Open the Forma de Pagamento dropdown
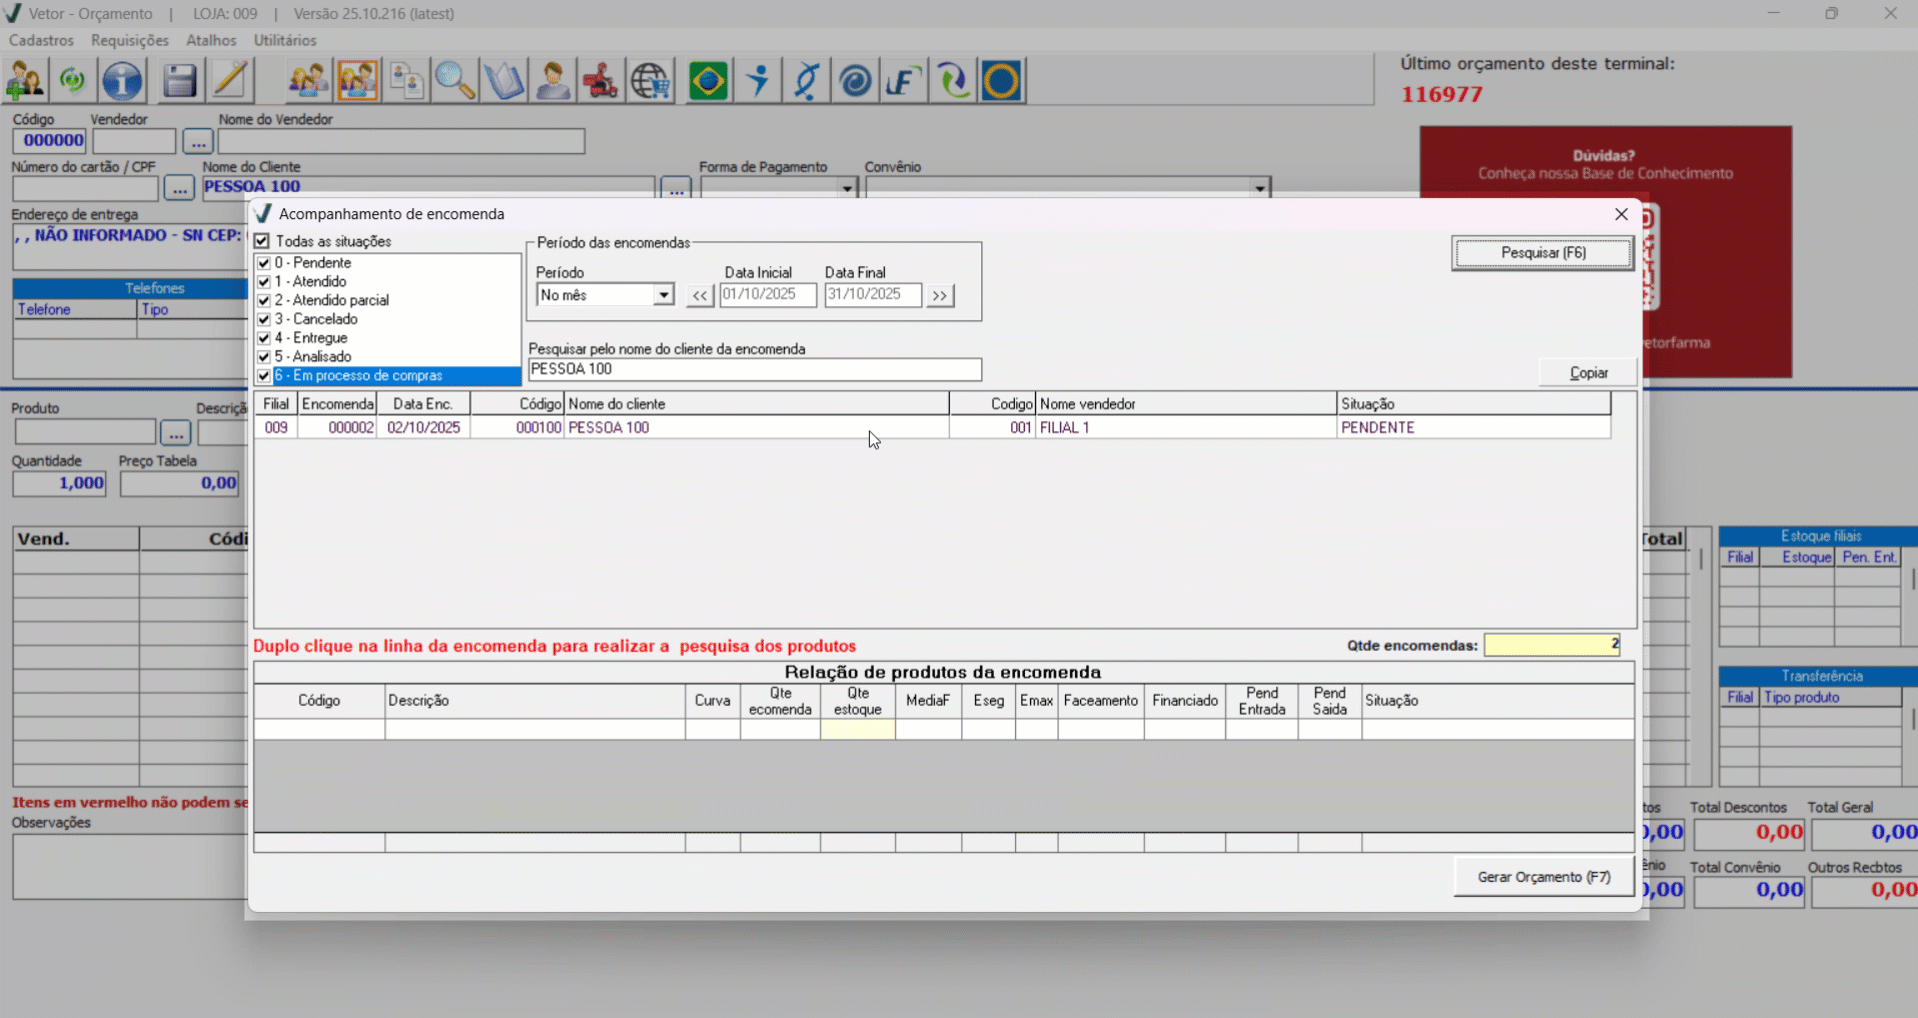The image size is (1918, 1018). pyautogui.click(x=847, y=188)
